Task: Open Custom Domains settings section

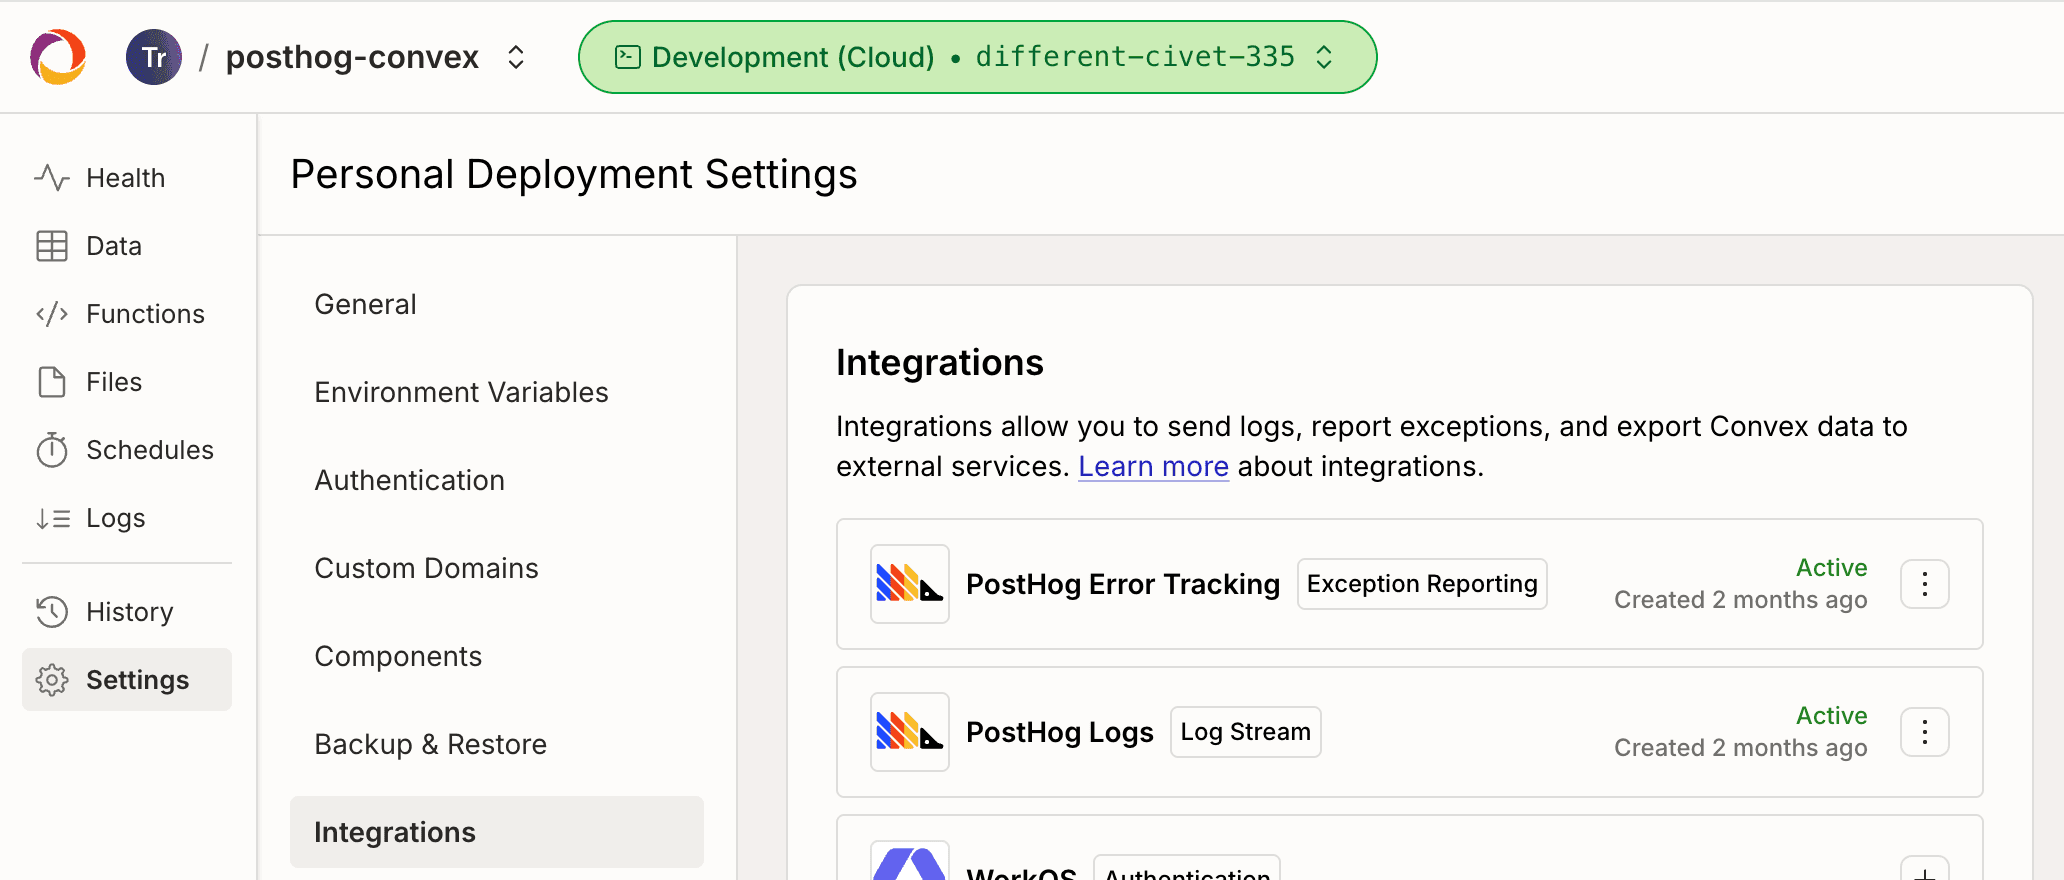Action: 497,568
